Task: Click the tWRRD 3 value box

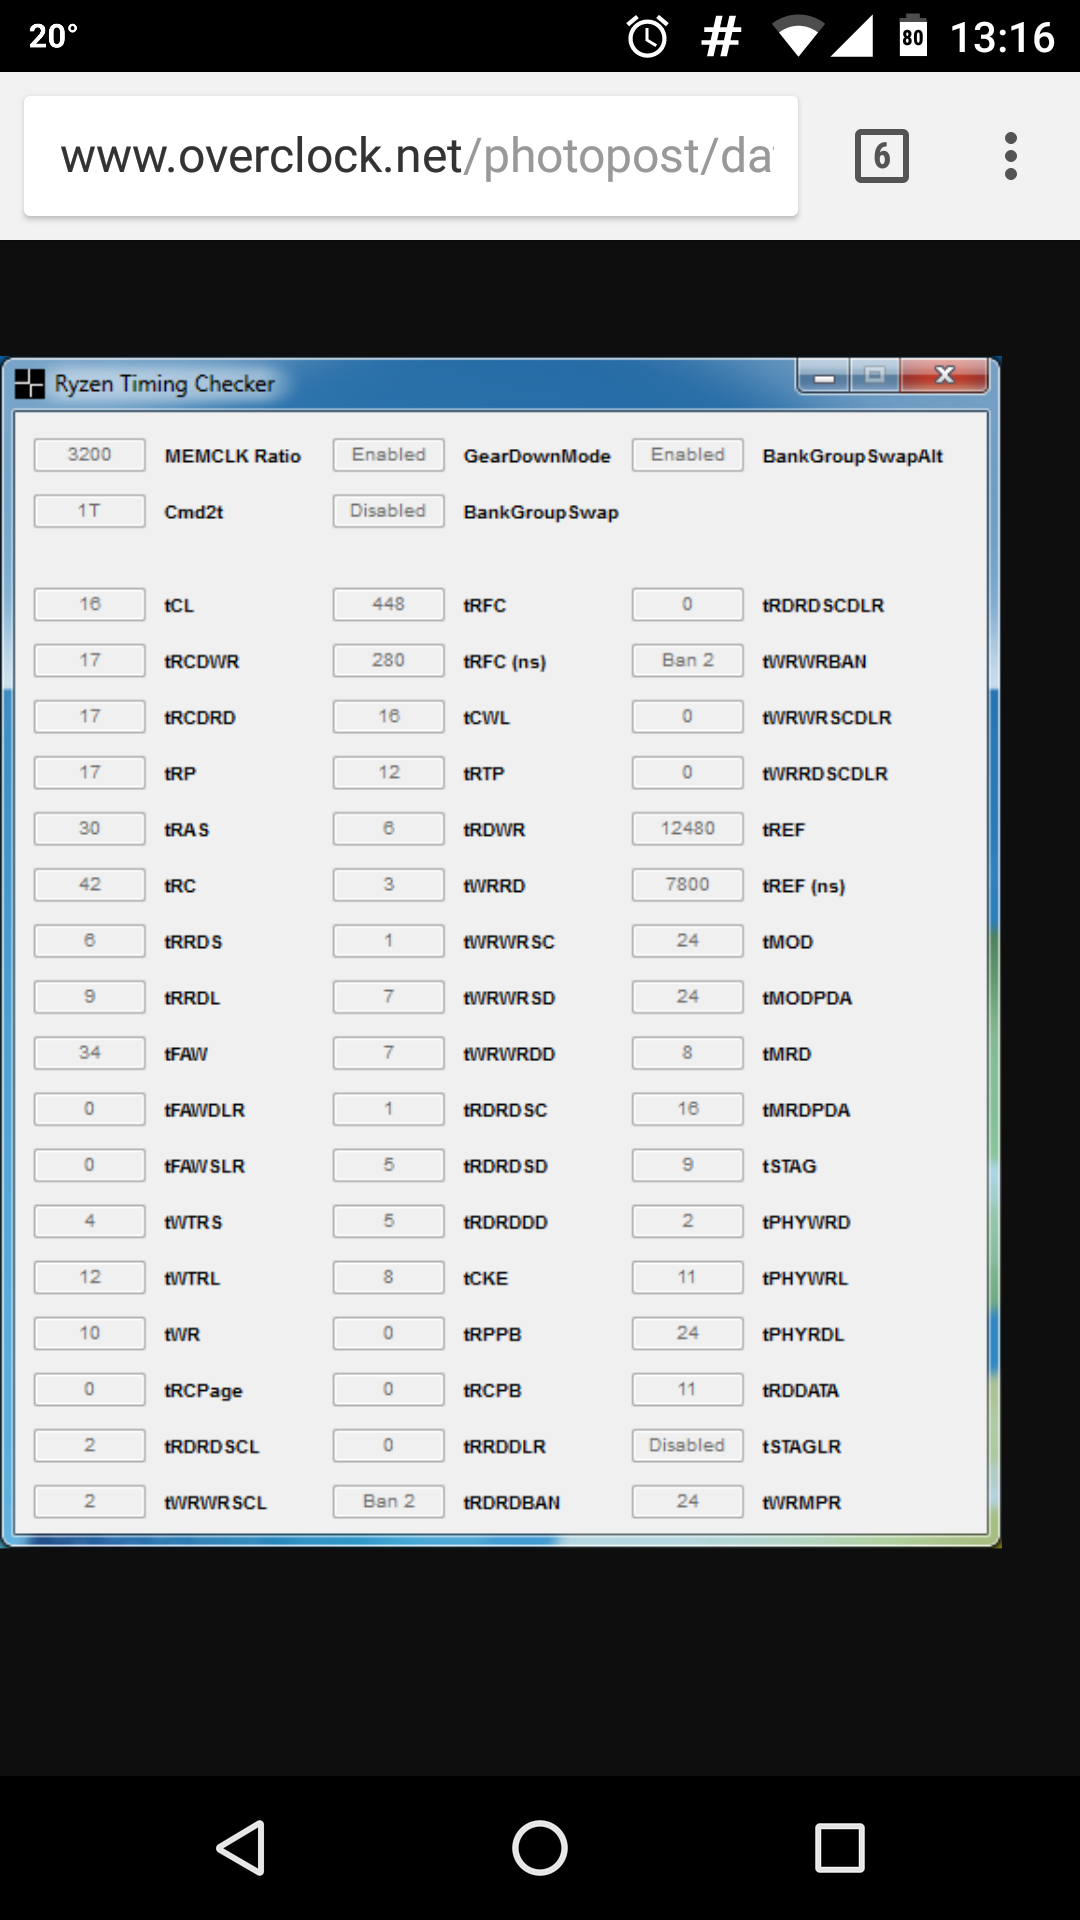Action: [389, 885]
